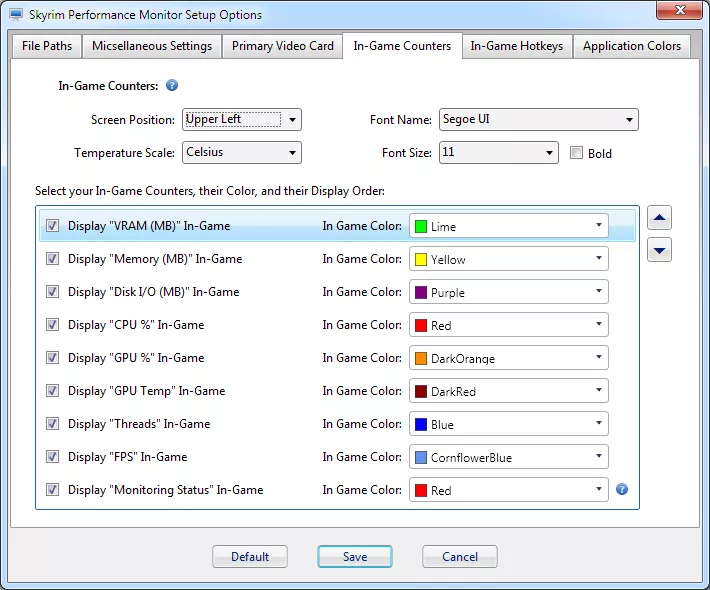Uncheck Display Threads In-Game

pos(53,424)
